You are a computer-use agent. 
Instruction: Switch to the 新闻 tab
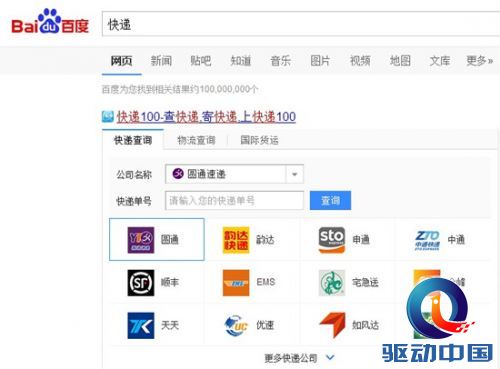[161, 61]
